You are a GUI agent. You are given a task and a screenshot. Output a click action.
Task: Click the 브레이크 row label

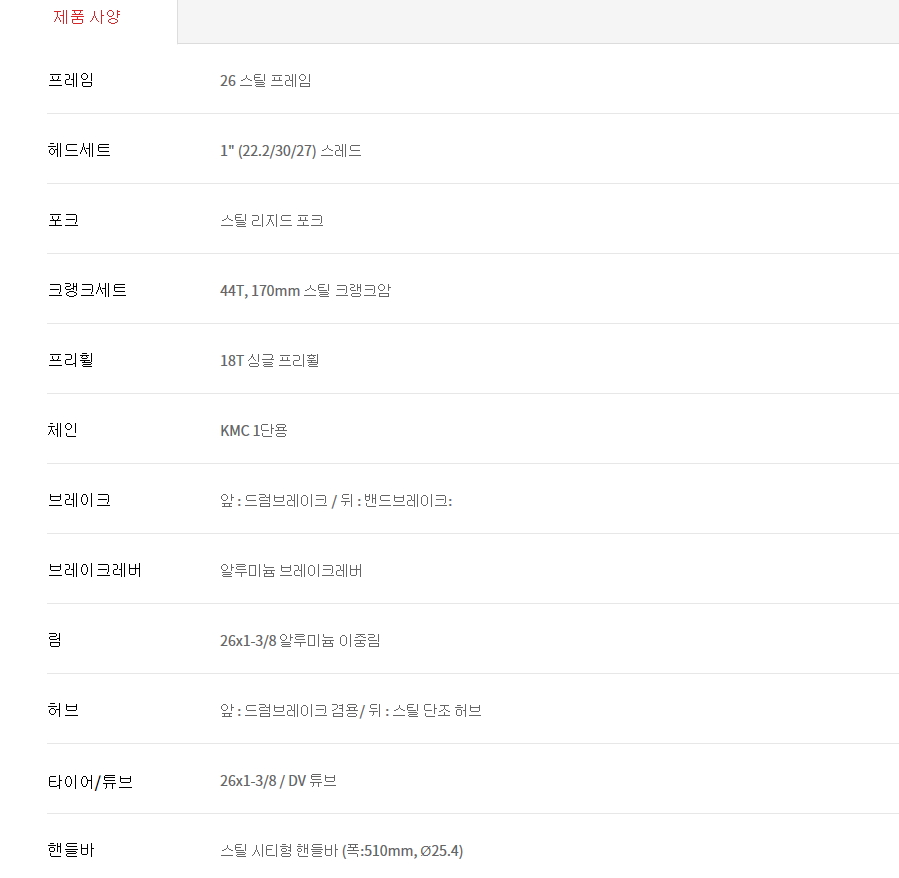coord(79,500)
